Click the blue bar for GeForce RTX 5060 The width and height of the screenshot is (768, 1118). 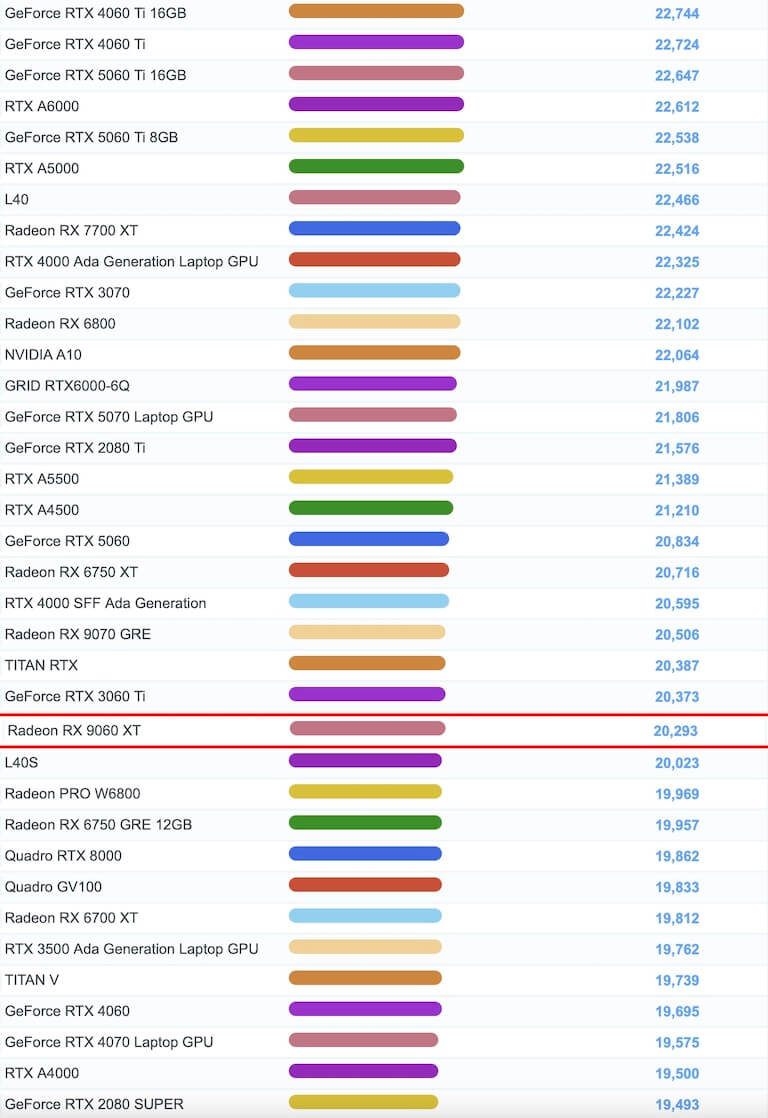(x=368, y=539)
